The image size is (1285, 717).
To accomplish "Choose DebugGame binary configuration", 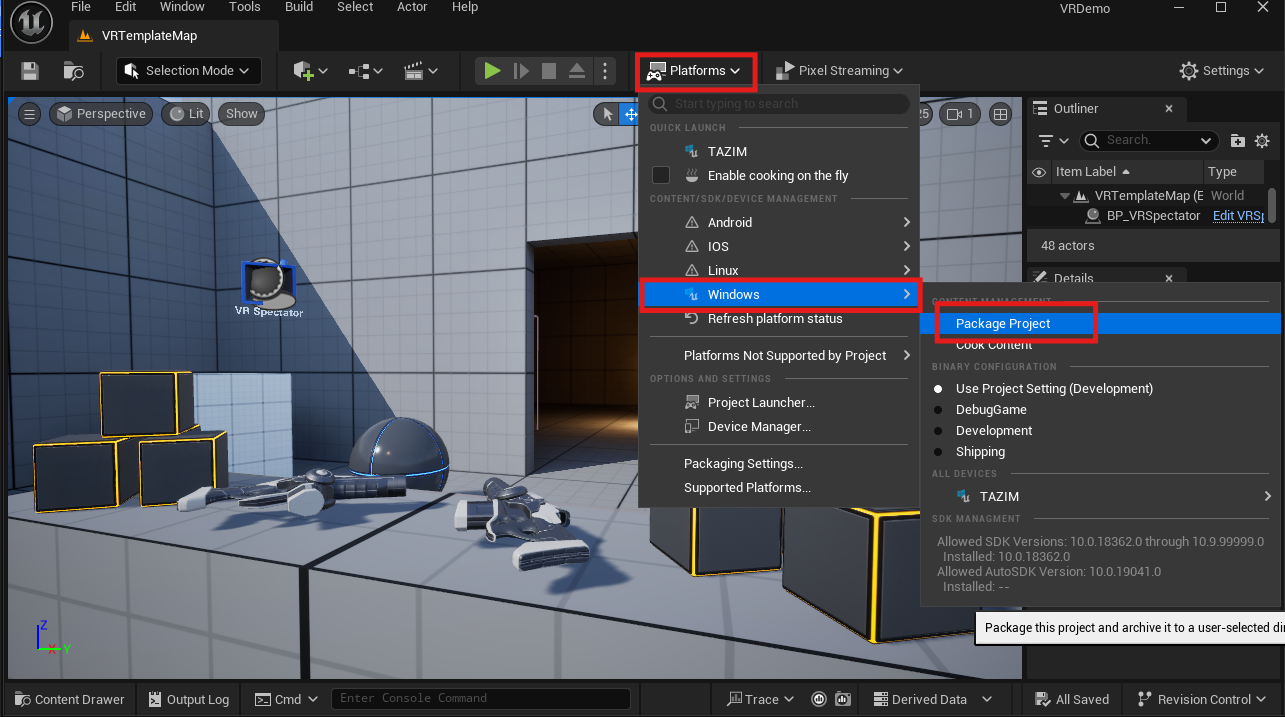I will coord(990,410).
